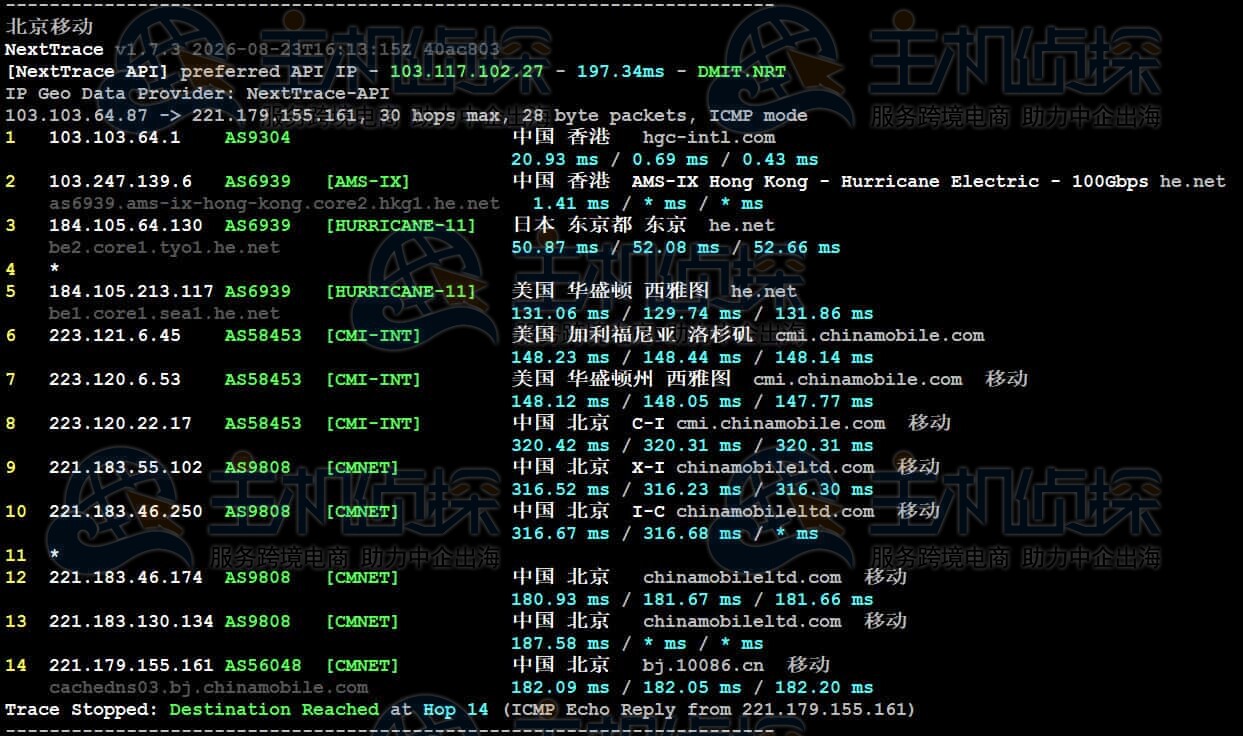
Task: Select the NextTrace title word
Action: point(54,49)
